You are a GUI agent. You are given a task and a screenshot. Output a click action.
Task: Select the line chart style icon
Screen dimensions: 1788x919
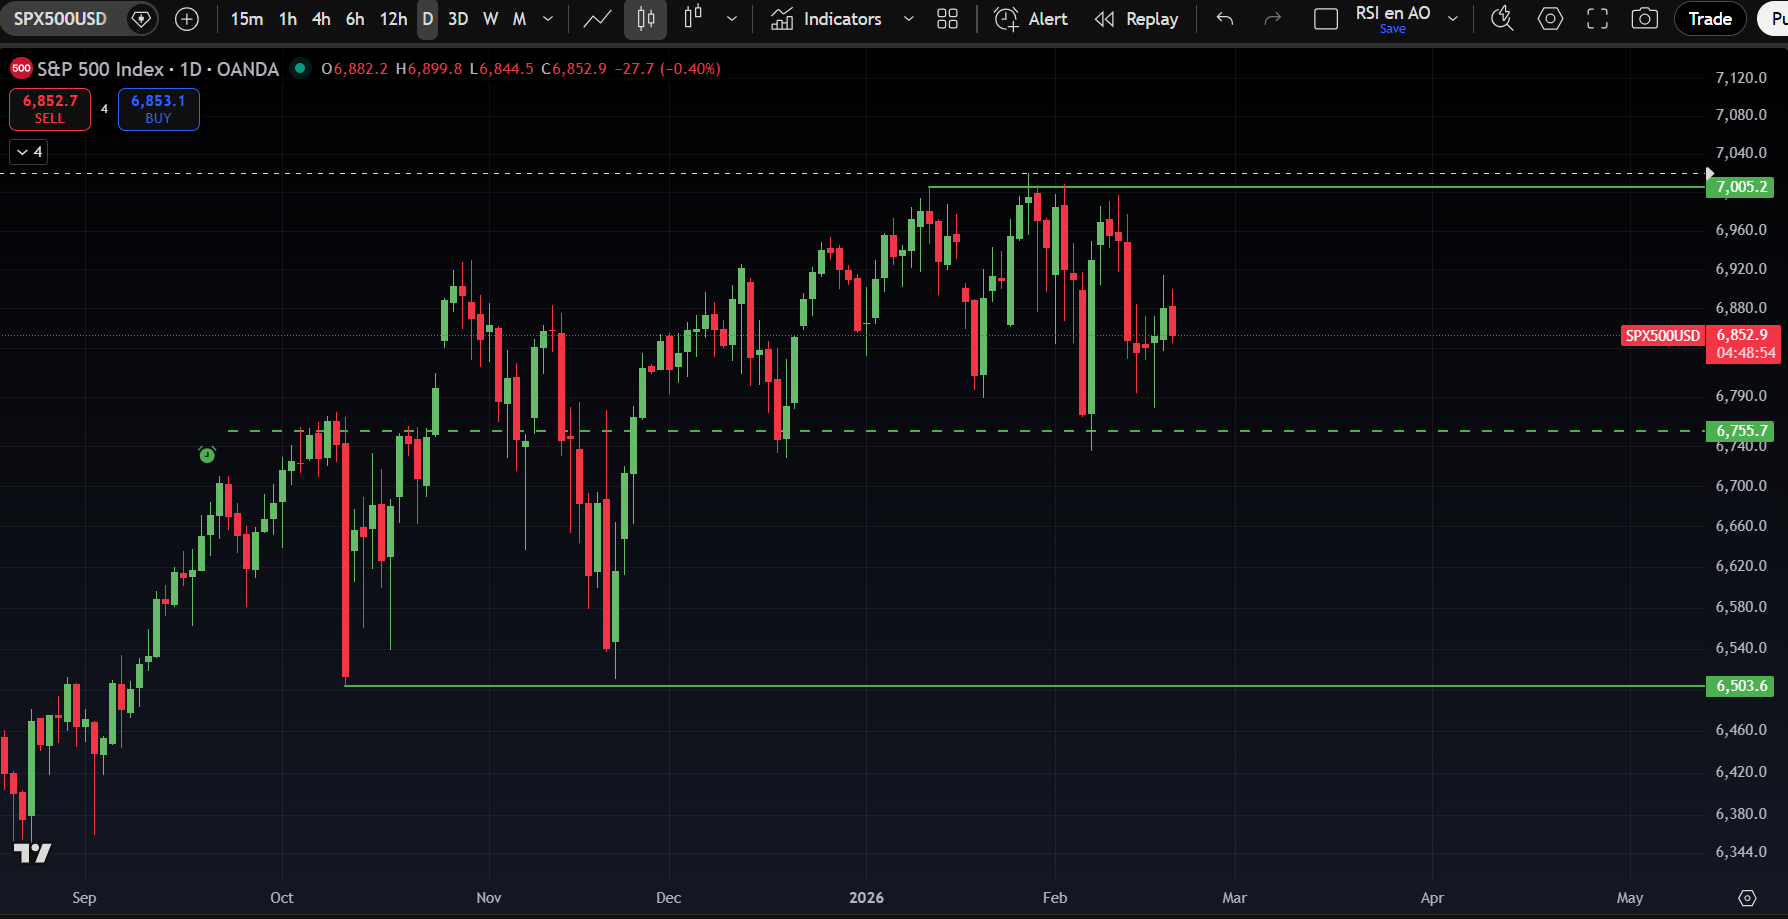point(597,19)
